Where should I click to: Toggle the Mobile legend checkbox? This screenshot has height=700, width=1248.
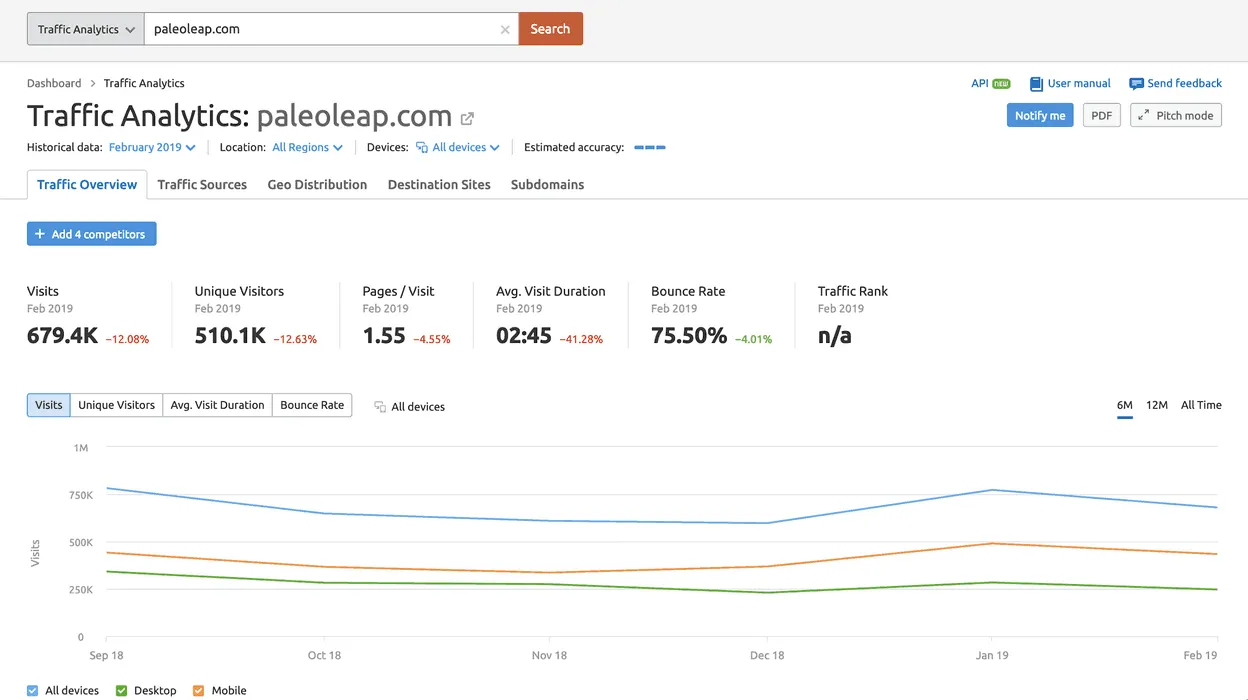(x=198, y=690)
